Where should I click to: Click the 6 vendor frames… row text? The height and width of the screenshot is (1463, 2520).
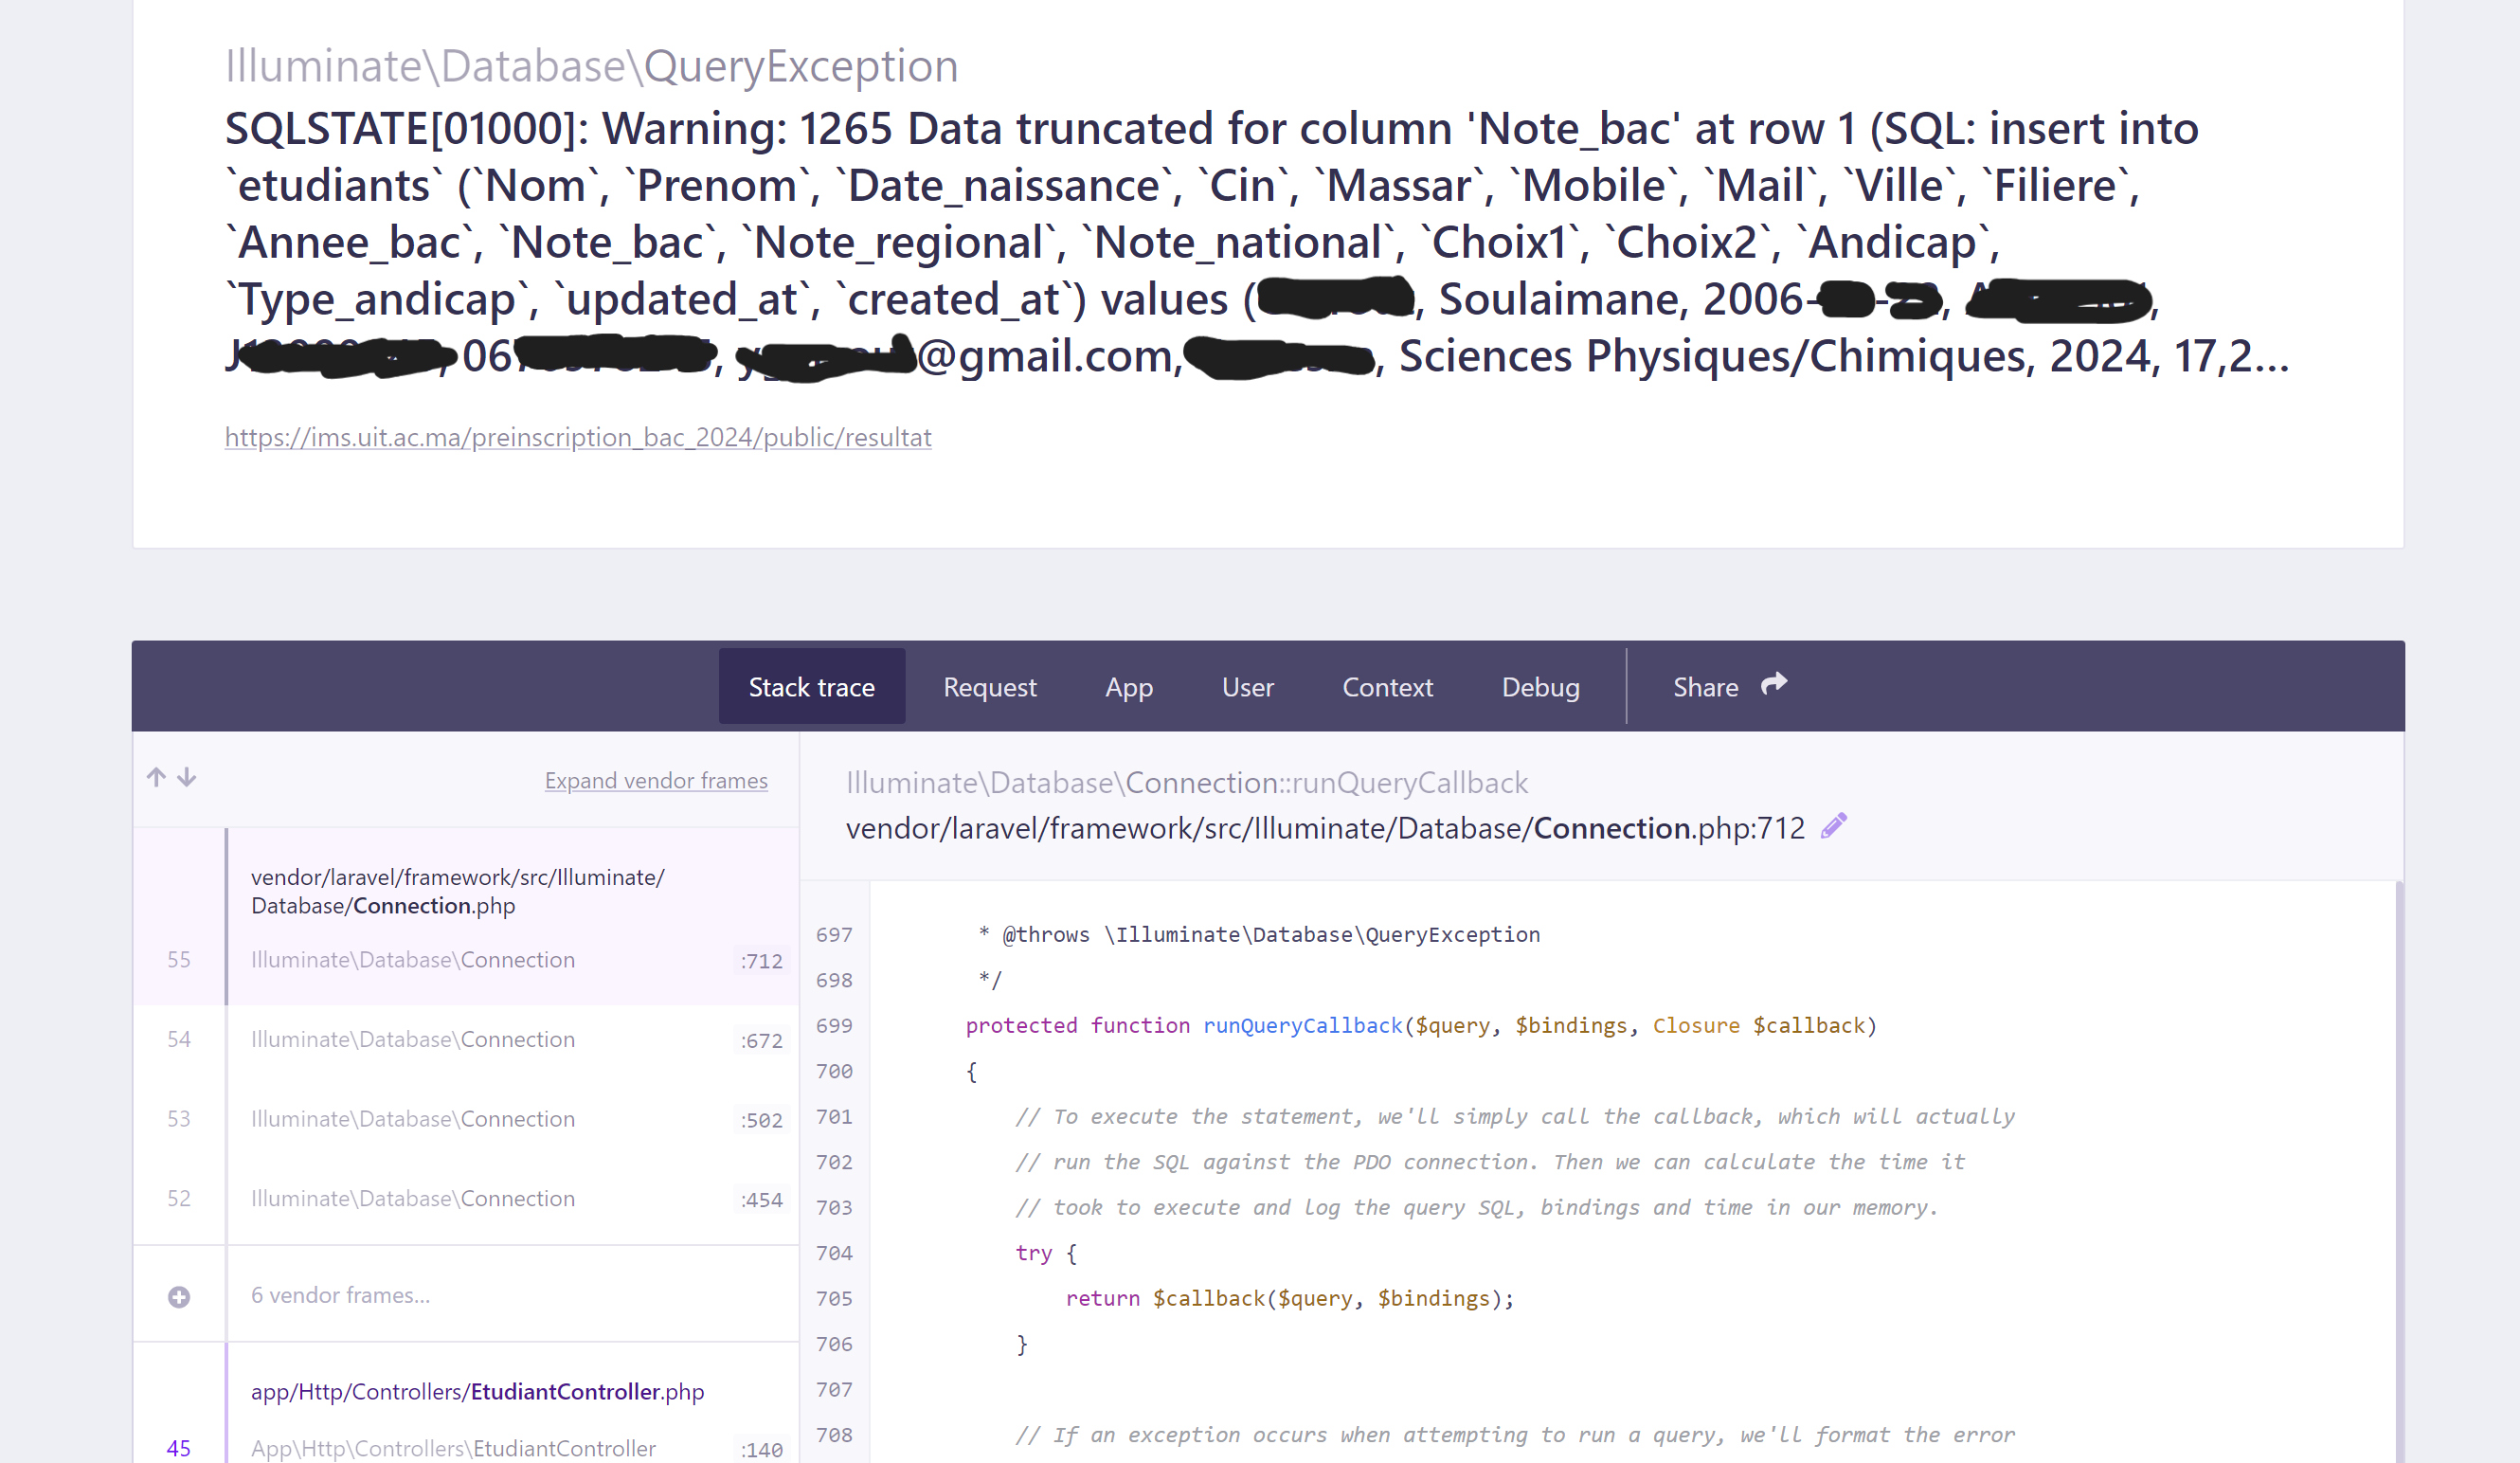[x=340, y=1295]
